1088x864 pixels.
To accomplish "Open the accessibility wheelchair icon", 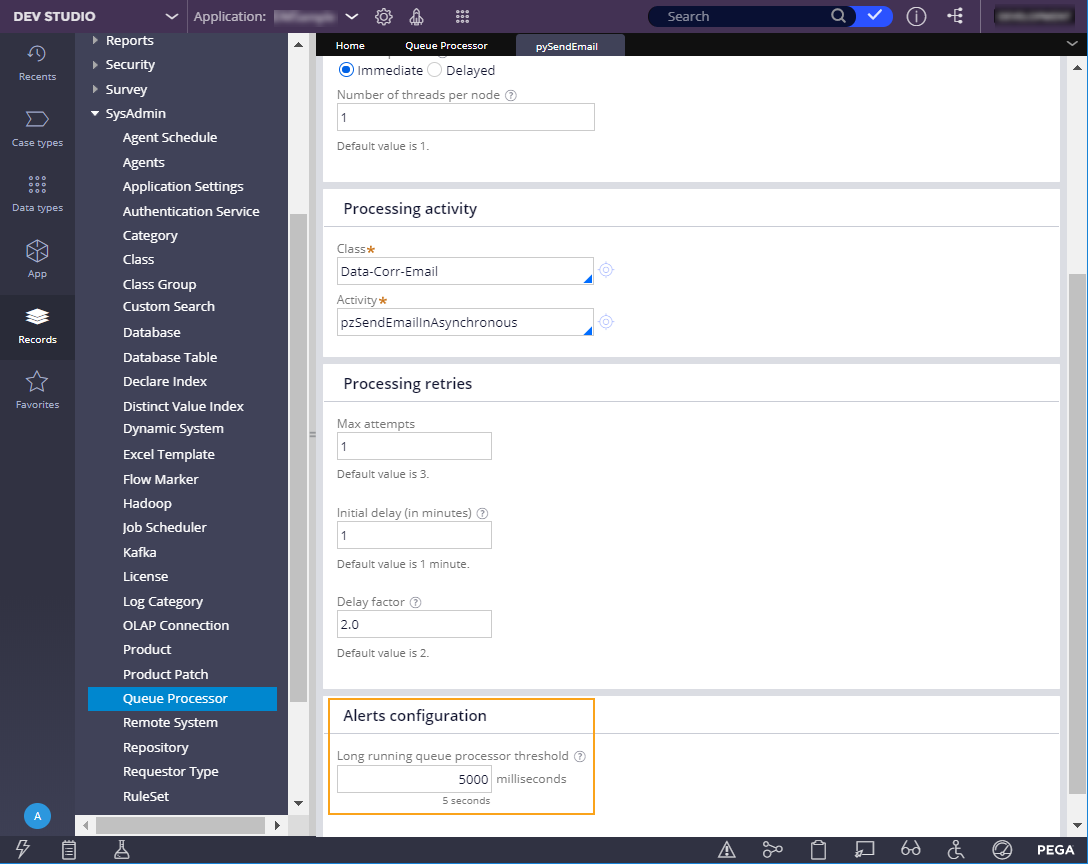I will pos(956,849).
